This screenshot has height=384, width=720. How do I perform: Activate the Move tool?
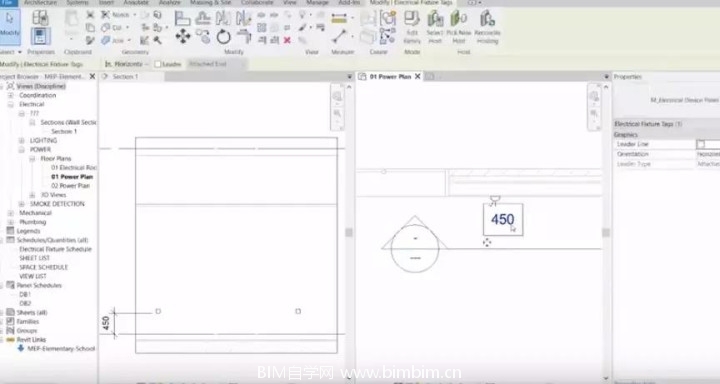pyautogui.click(x=183, y=36)
